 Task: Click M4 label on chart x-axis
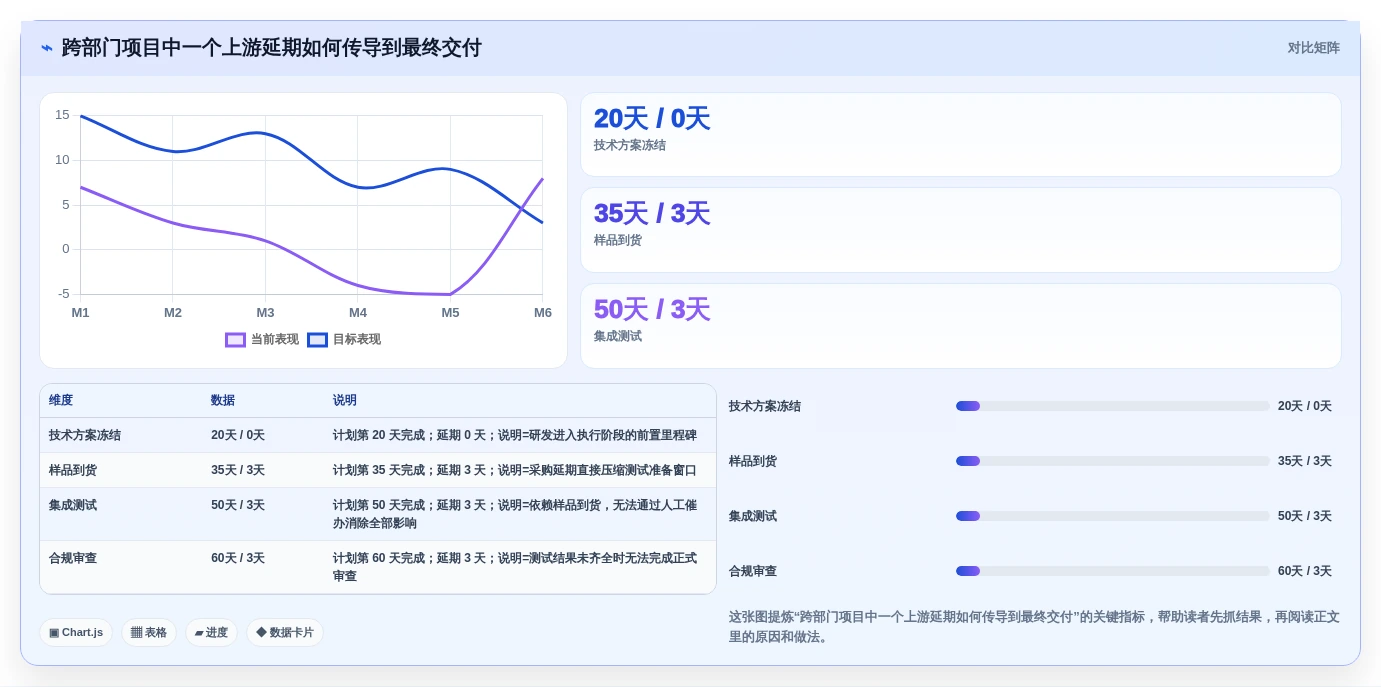click(358, 313)
